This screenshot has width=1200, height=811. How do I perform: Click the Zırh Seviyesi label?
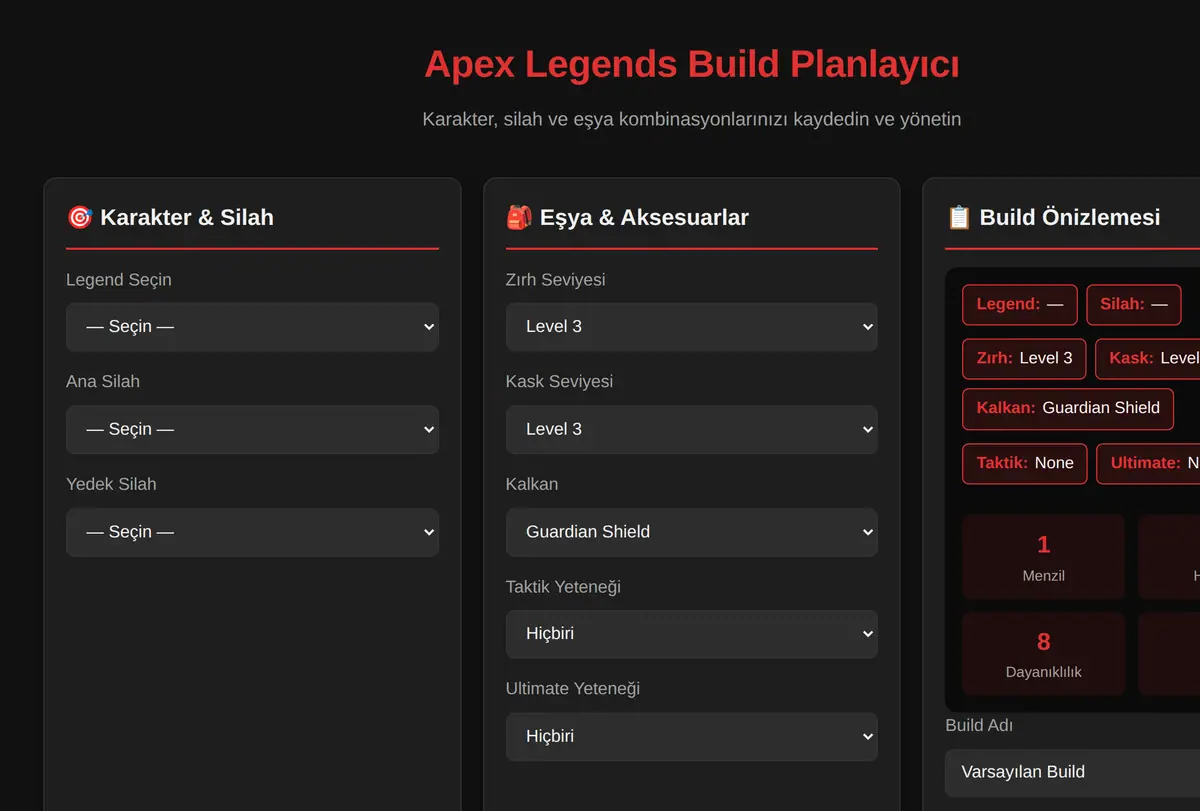[555, 280]
